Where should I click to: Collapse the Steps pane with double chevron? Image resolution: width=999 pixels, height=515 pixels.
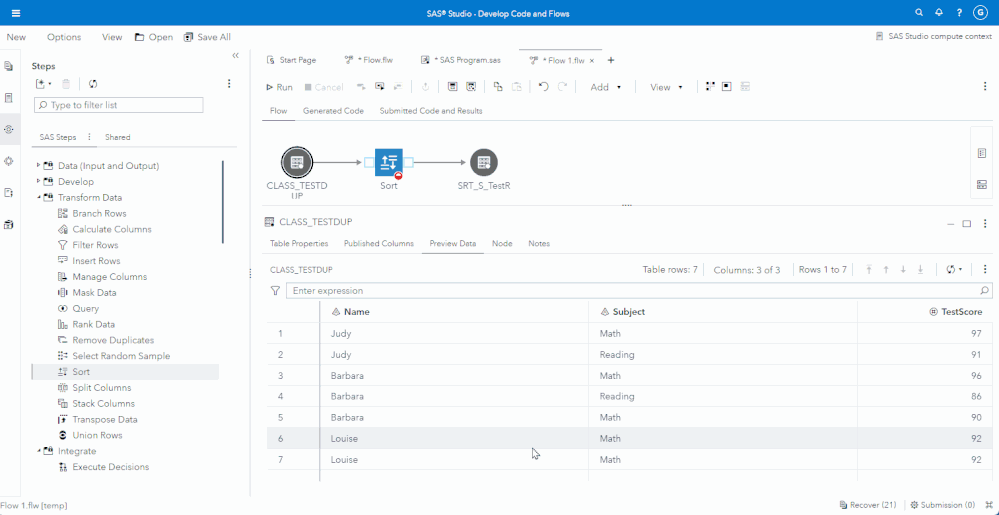[236, 56]
